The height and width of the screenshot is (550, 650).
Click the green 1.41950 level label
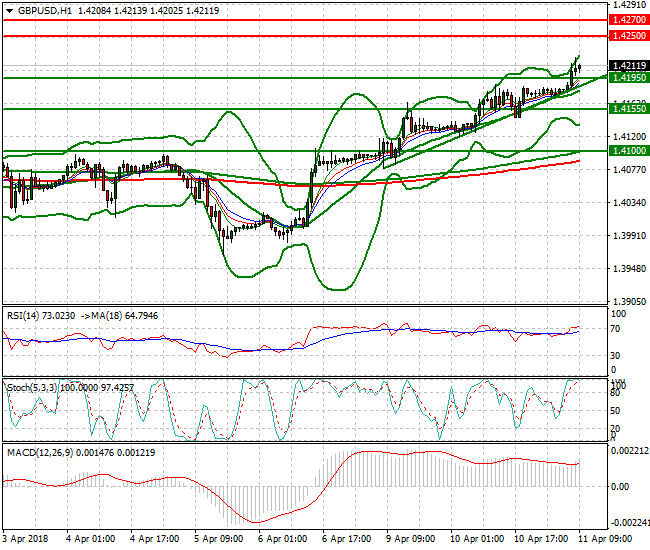click(629, 78)
